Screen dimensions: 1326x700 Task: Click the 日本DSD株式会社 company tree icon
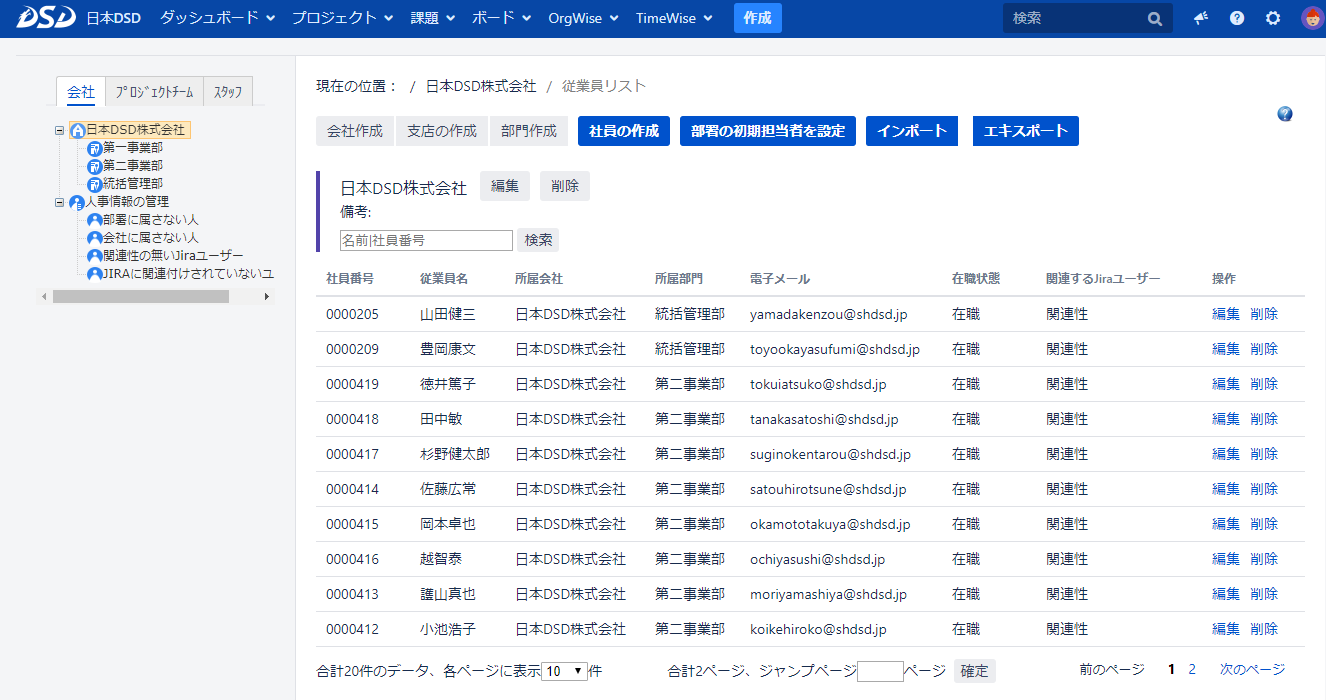point(78,131)
